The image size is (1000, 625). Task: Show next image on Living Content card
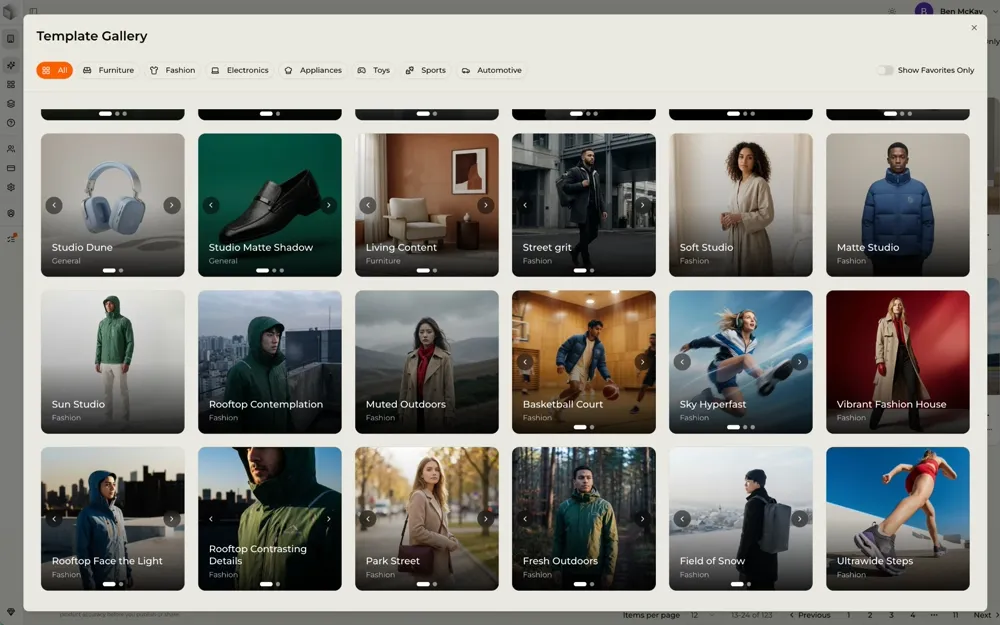point(485,205)
